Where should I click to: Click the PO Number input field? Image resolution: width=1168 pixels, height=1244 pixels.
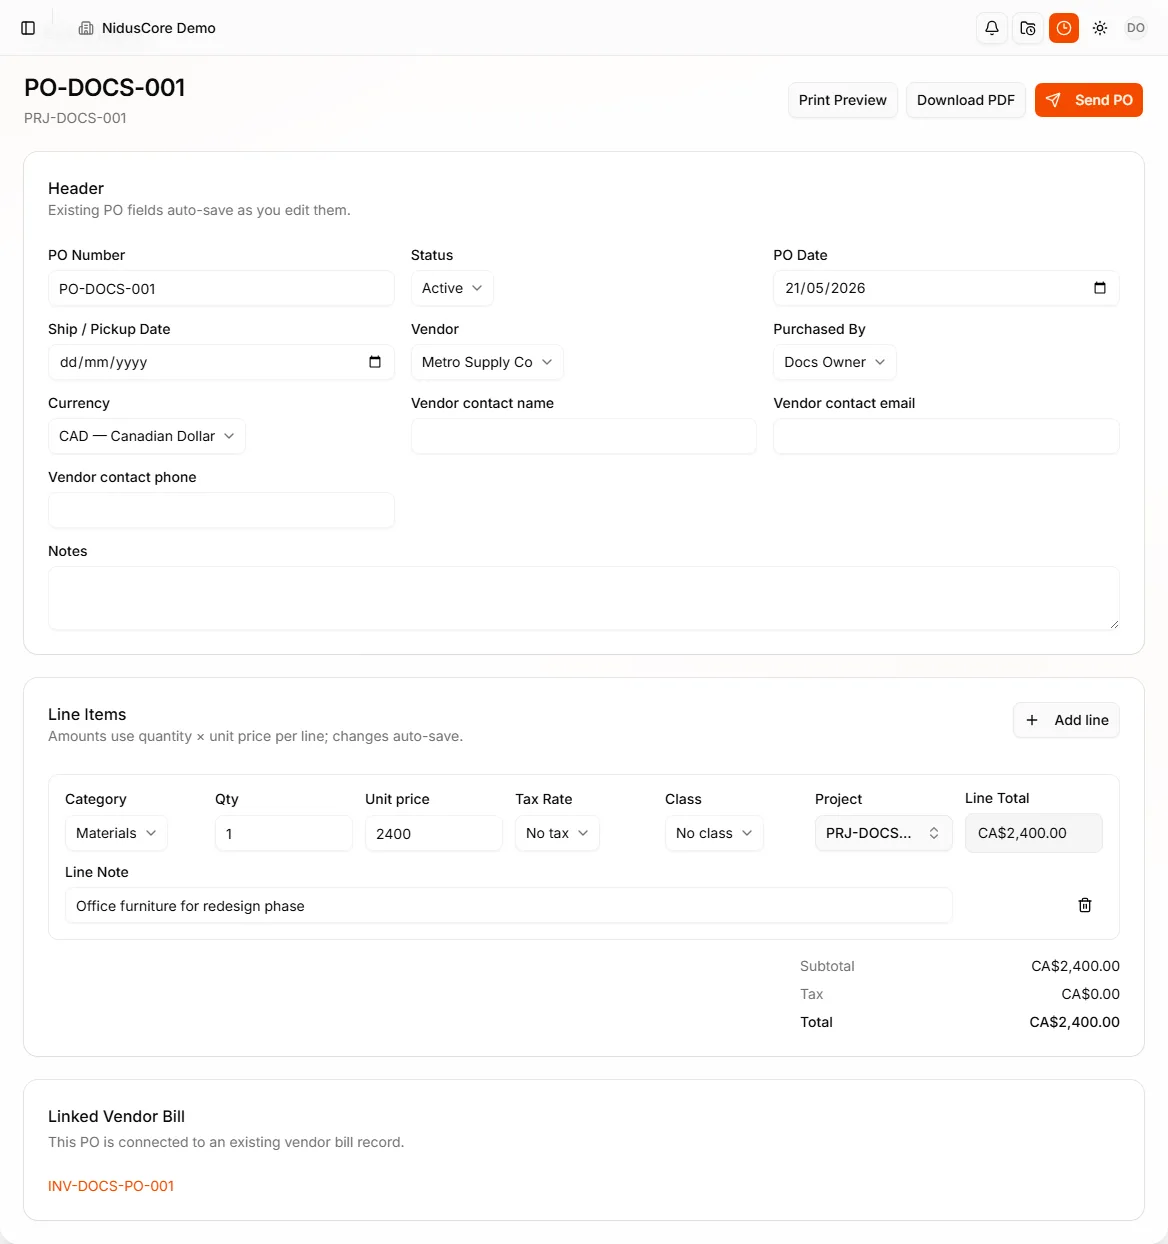(x=221, y=289)
